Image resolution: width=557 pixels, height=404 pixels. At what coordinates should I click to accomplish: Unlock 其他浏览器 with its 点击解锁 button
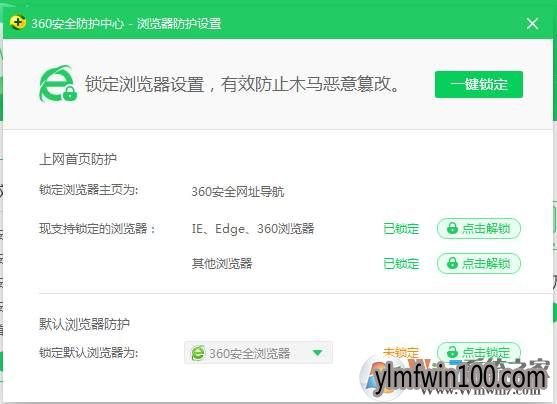click(478, 263)
